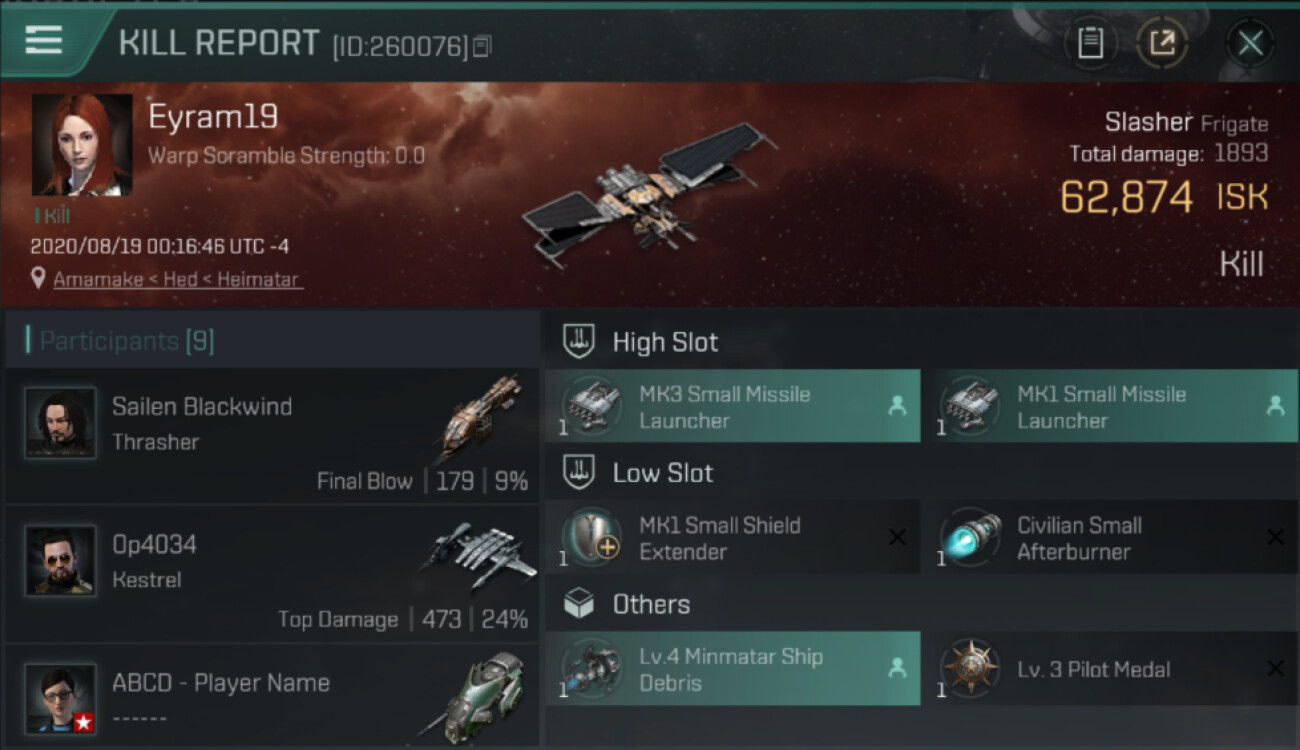Screen dimensions: 1300x750
Task: Click the clipboard report icon
Action: pyautogui.click(x=1090, y=43)
